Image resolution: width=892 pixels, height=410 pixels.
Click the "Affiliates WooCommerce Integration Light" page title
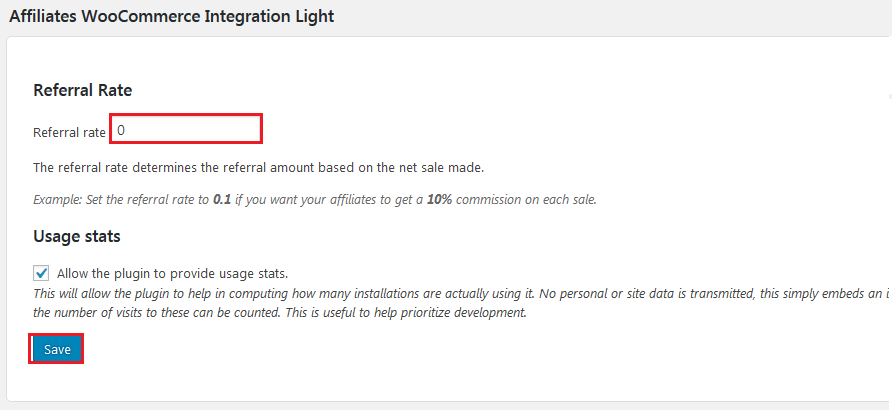tap(171, 16)
